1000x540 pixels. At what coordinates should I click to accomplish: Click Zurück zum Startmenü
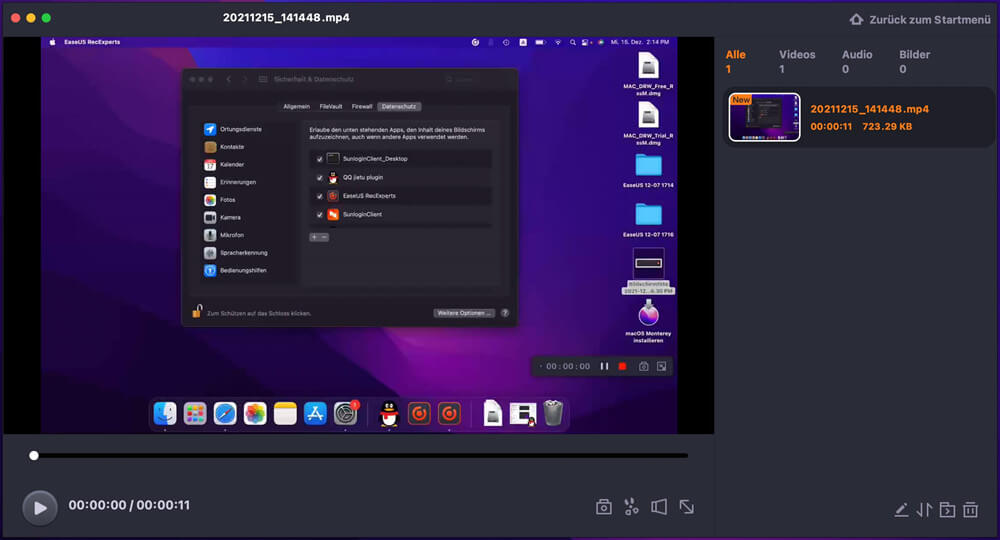[920, 19]
